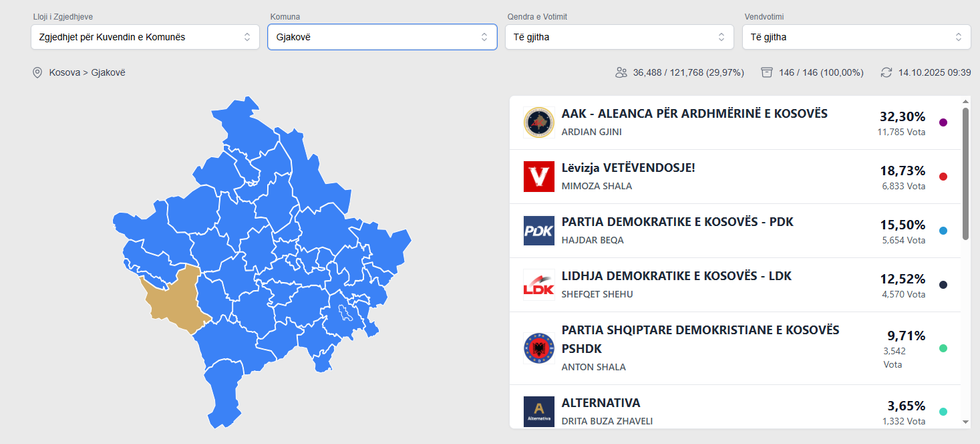Click the refresh icon beside the timestamp
Screen dimensions: 980x444
(886, 73)
